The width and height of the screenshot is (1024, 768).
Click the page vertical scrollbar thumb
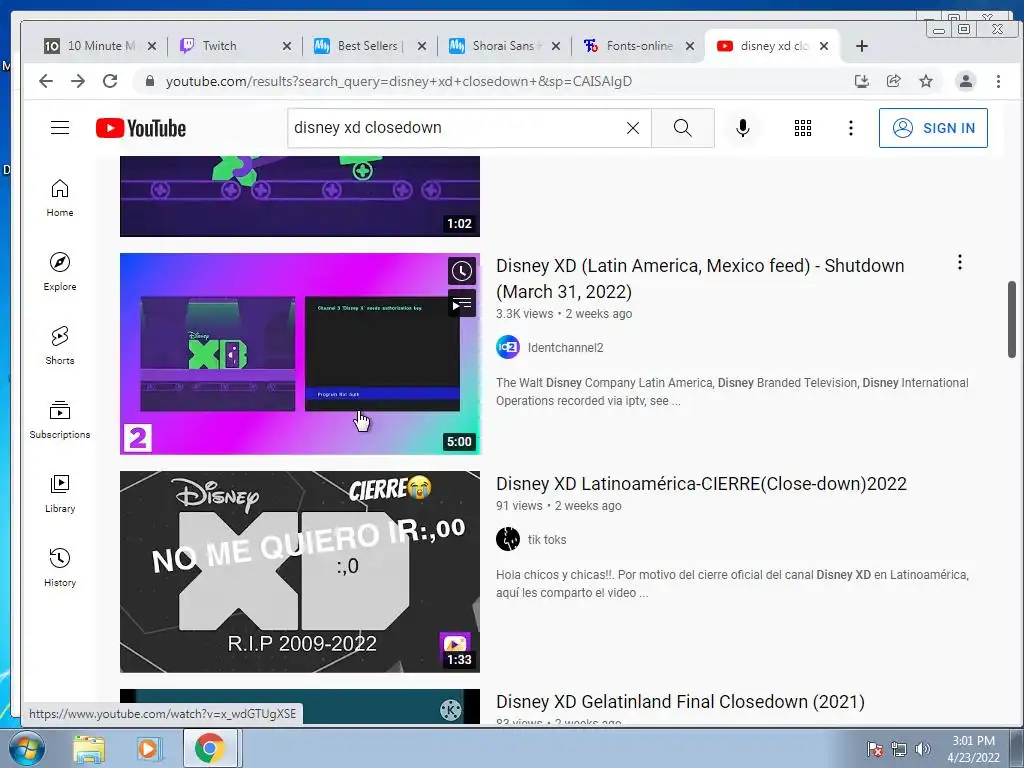click(x=1012, y=319)
